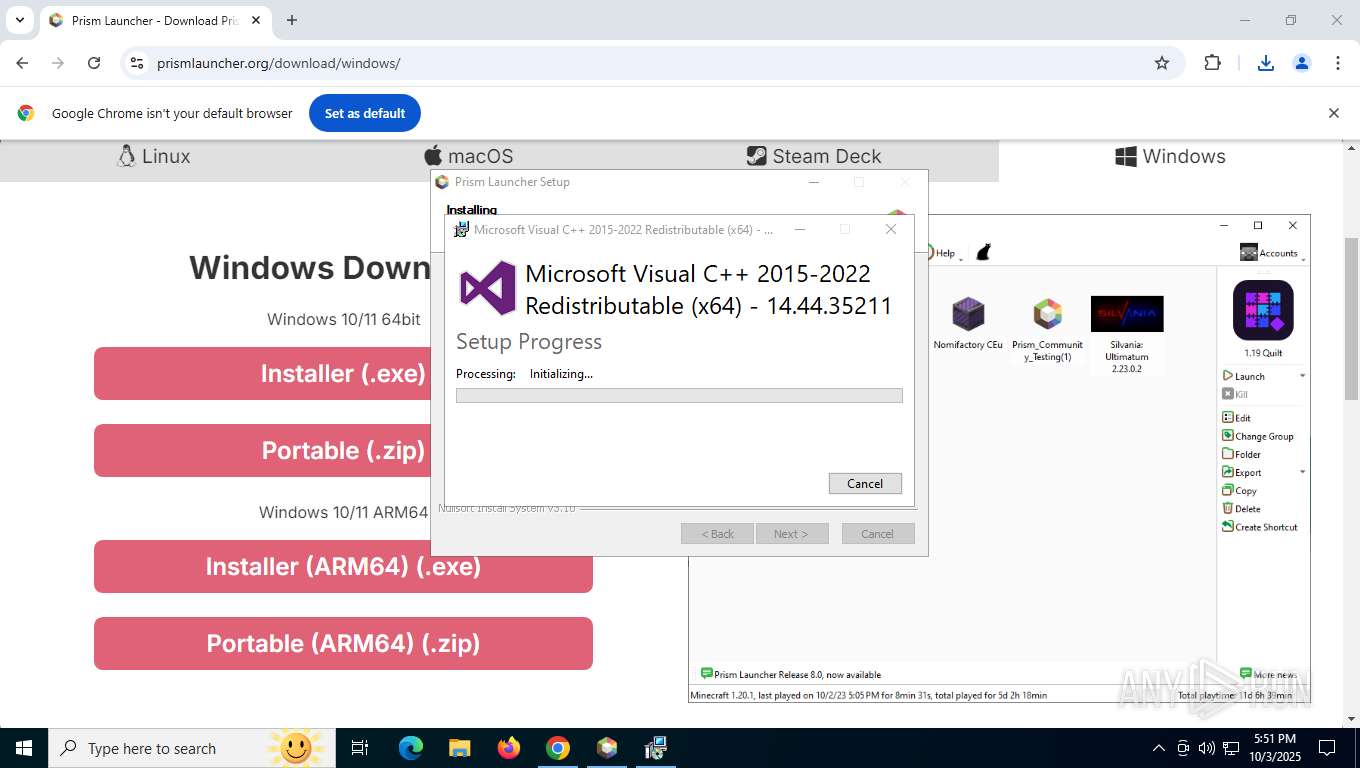The image size is (1360, 768).
Task: Launch Firefox from the taskbar
Action: pyautogui.click(x=509, y=748)
